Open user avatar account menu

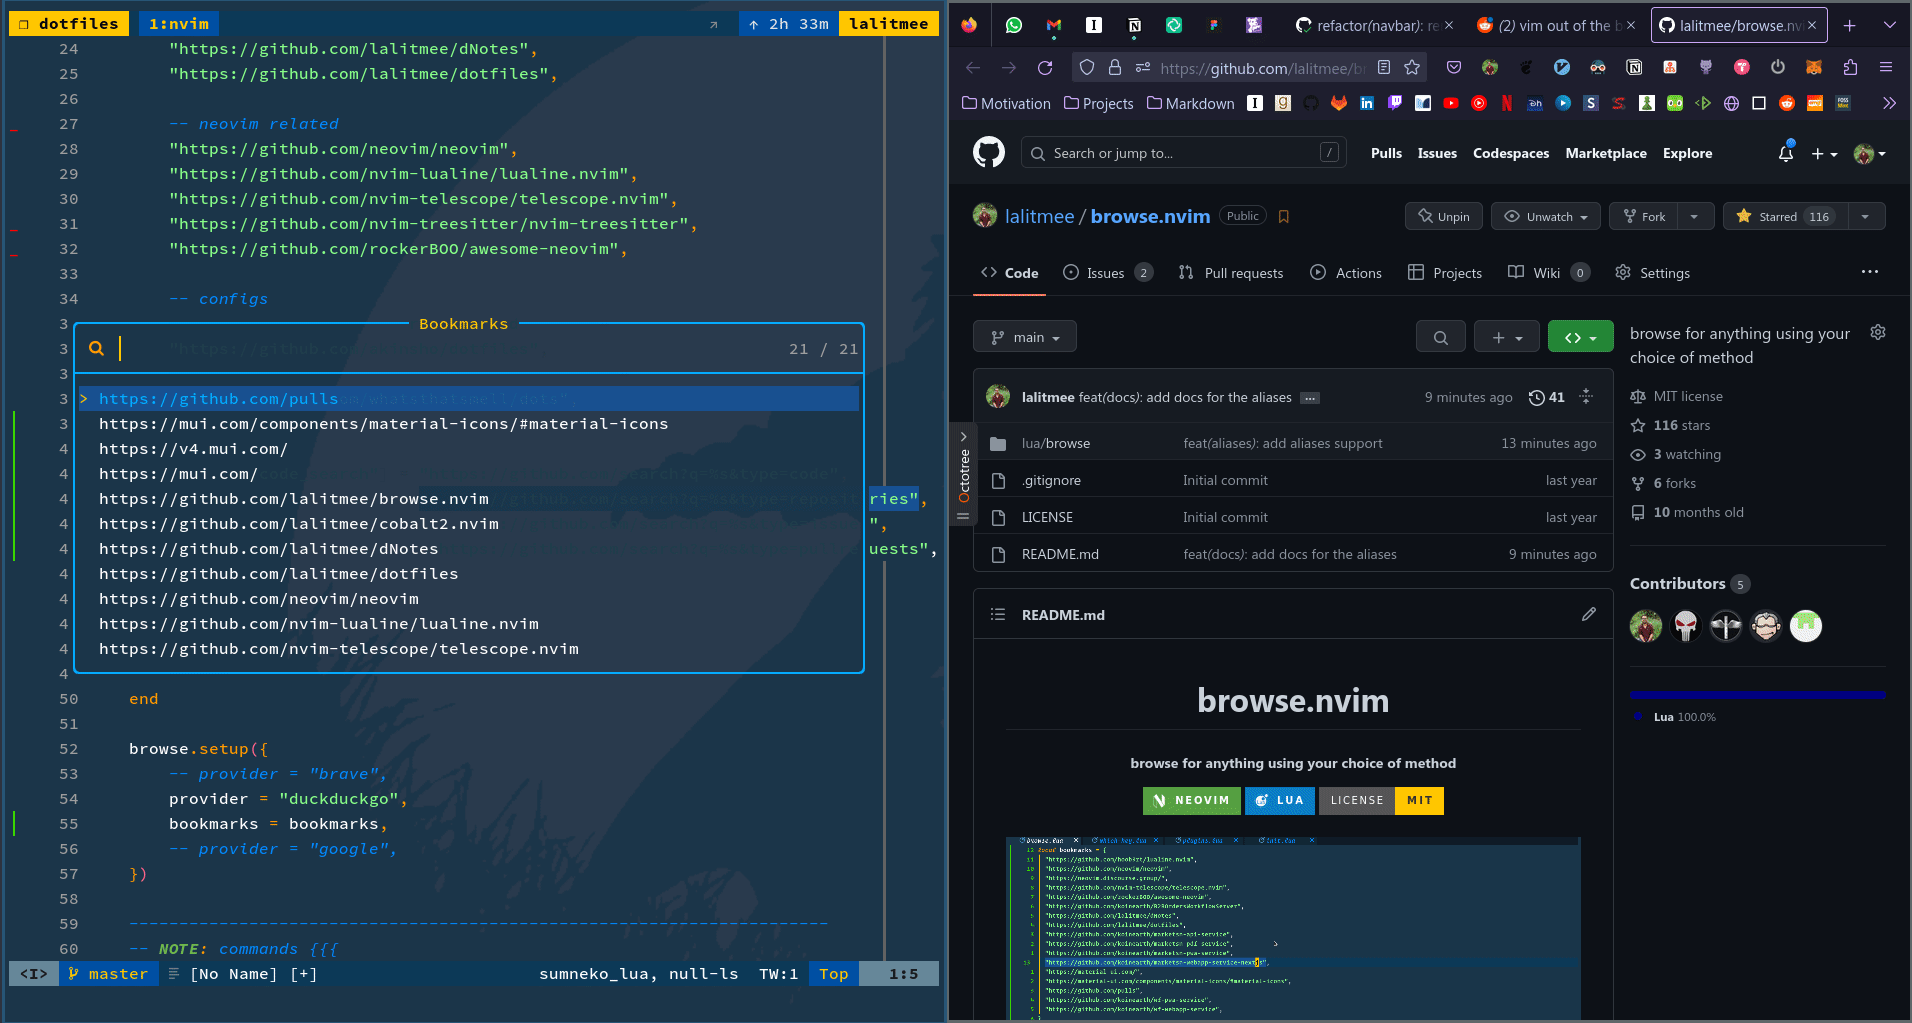click(x=1869, y=153)
